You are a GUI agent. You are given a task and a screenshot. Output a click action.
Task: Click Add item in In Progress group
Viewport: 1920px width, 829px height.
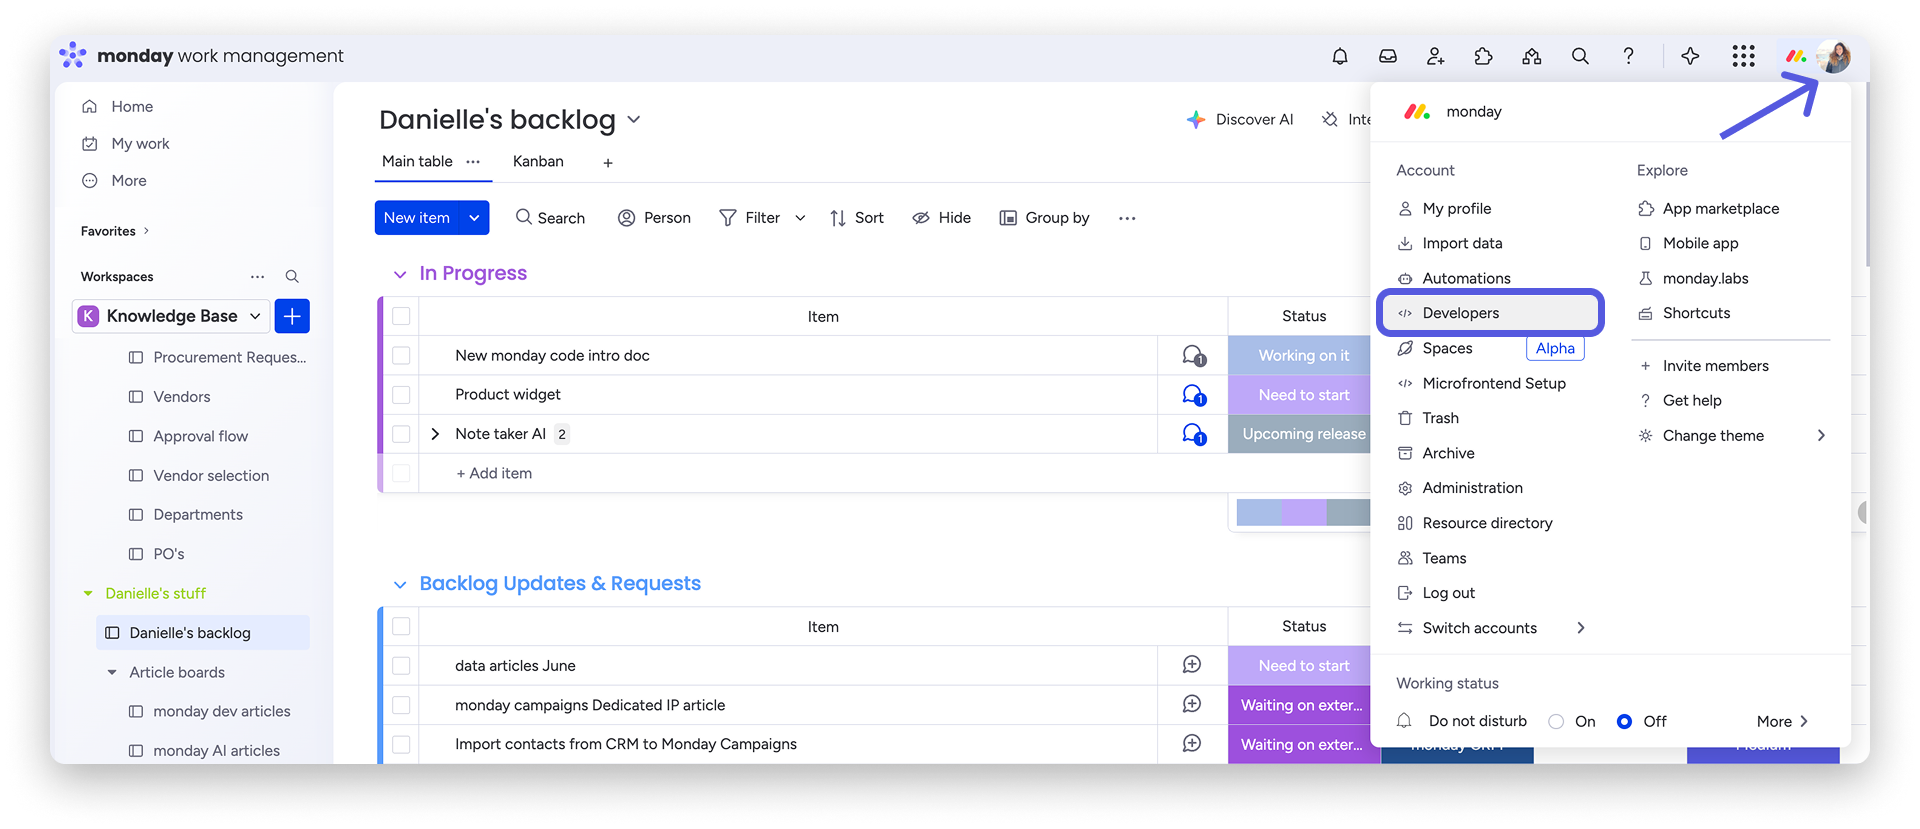point(494,473)
